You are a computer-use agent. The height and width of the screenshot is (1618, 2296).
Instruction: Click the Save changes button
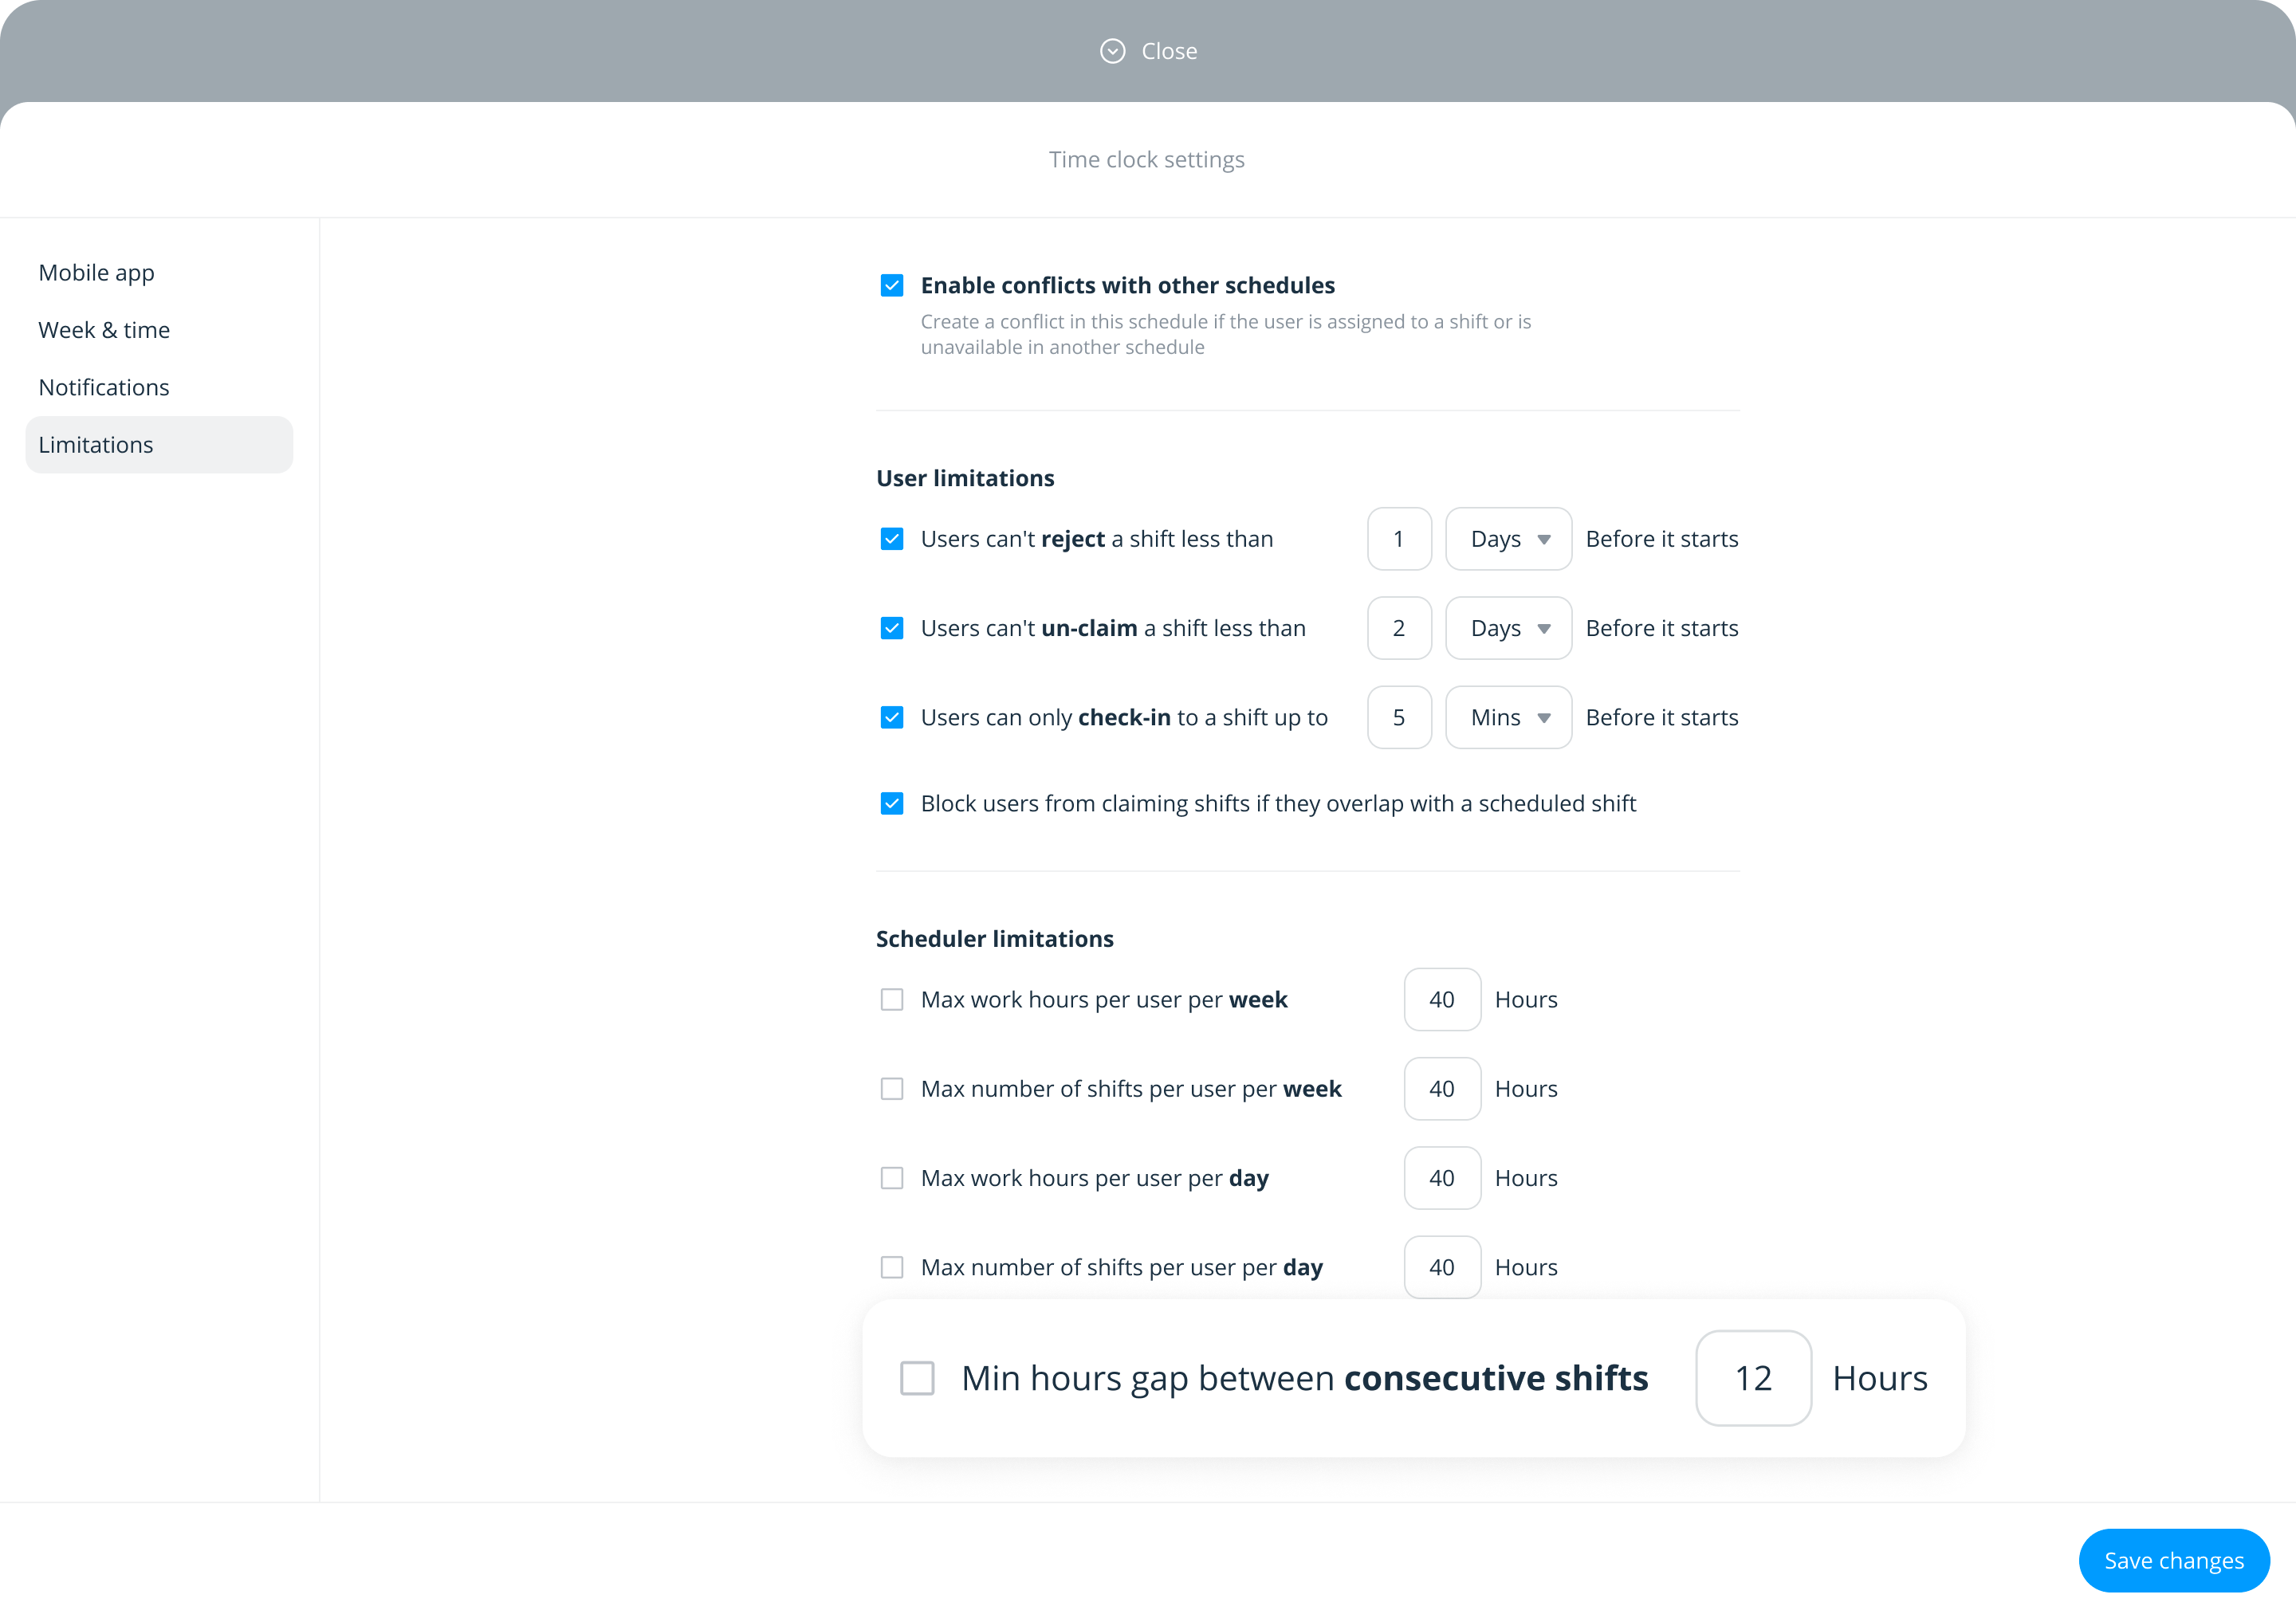point(2173,1560)
